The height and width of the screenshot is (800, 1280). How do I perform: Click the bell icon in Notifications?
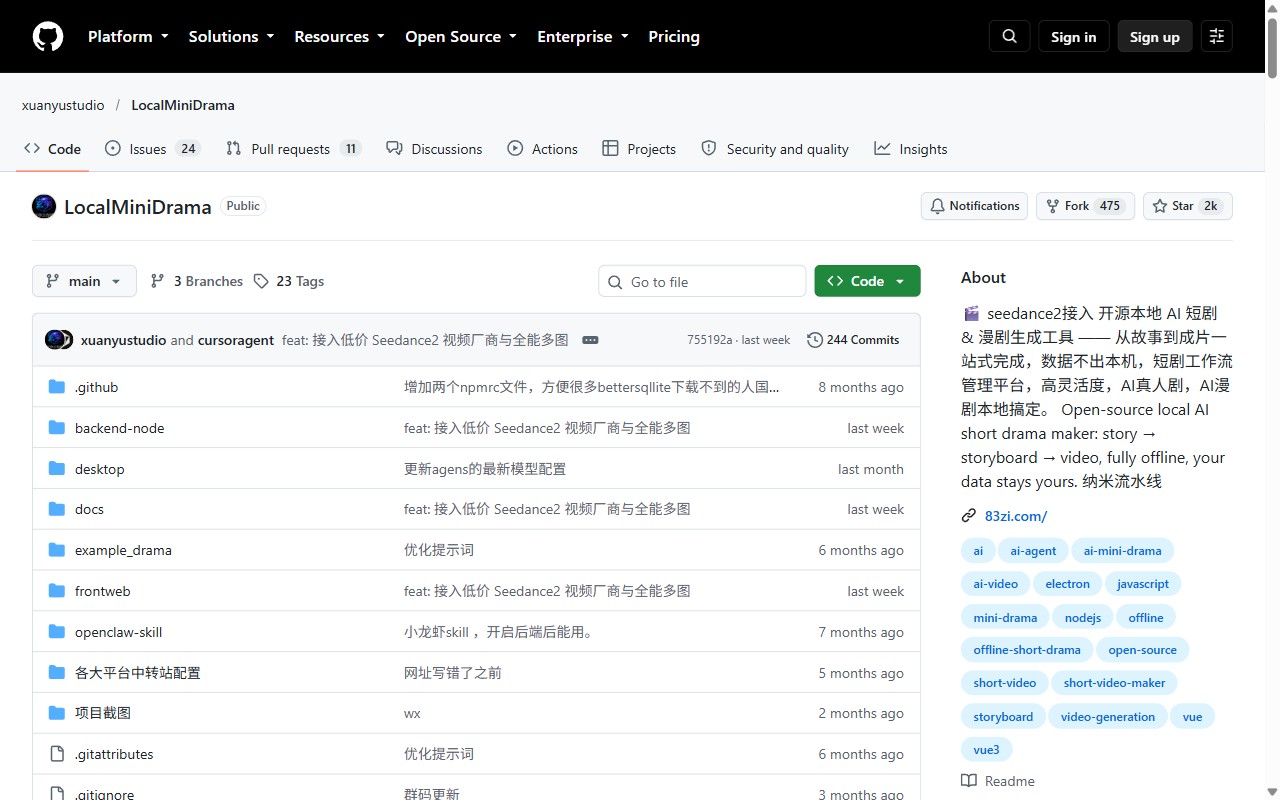point(937,206)
